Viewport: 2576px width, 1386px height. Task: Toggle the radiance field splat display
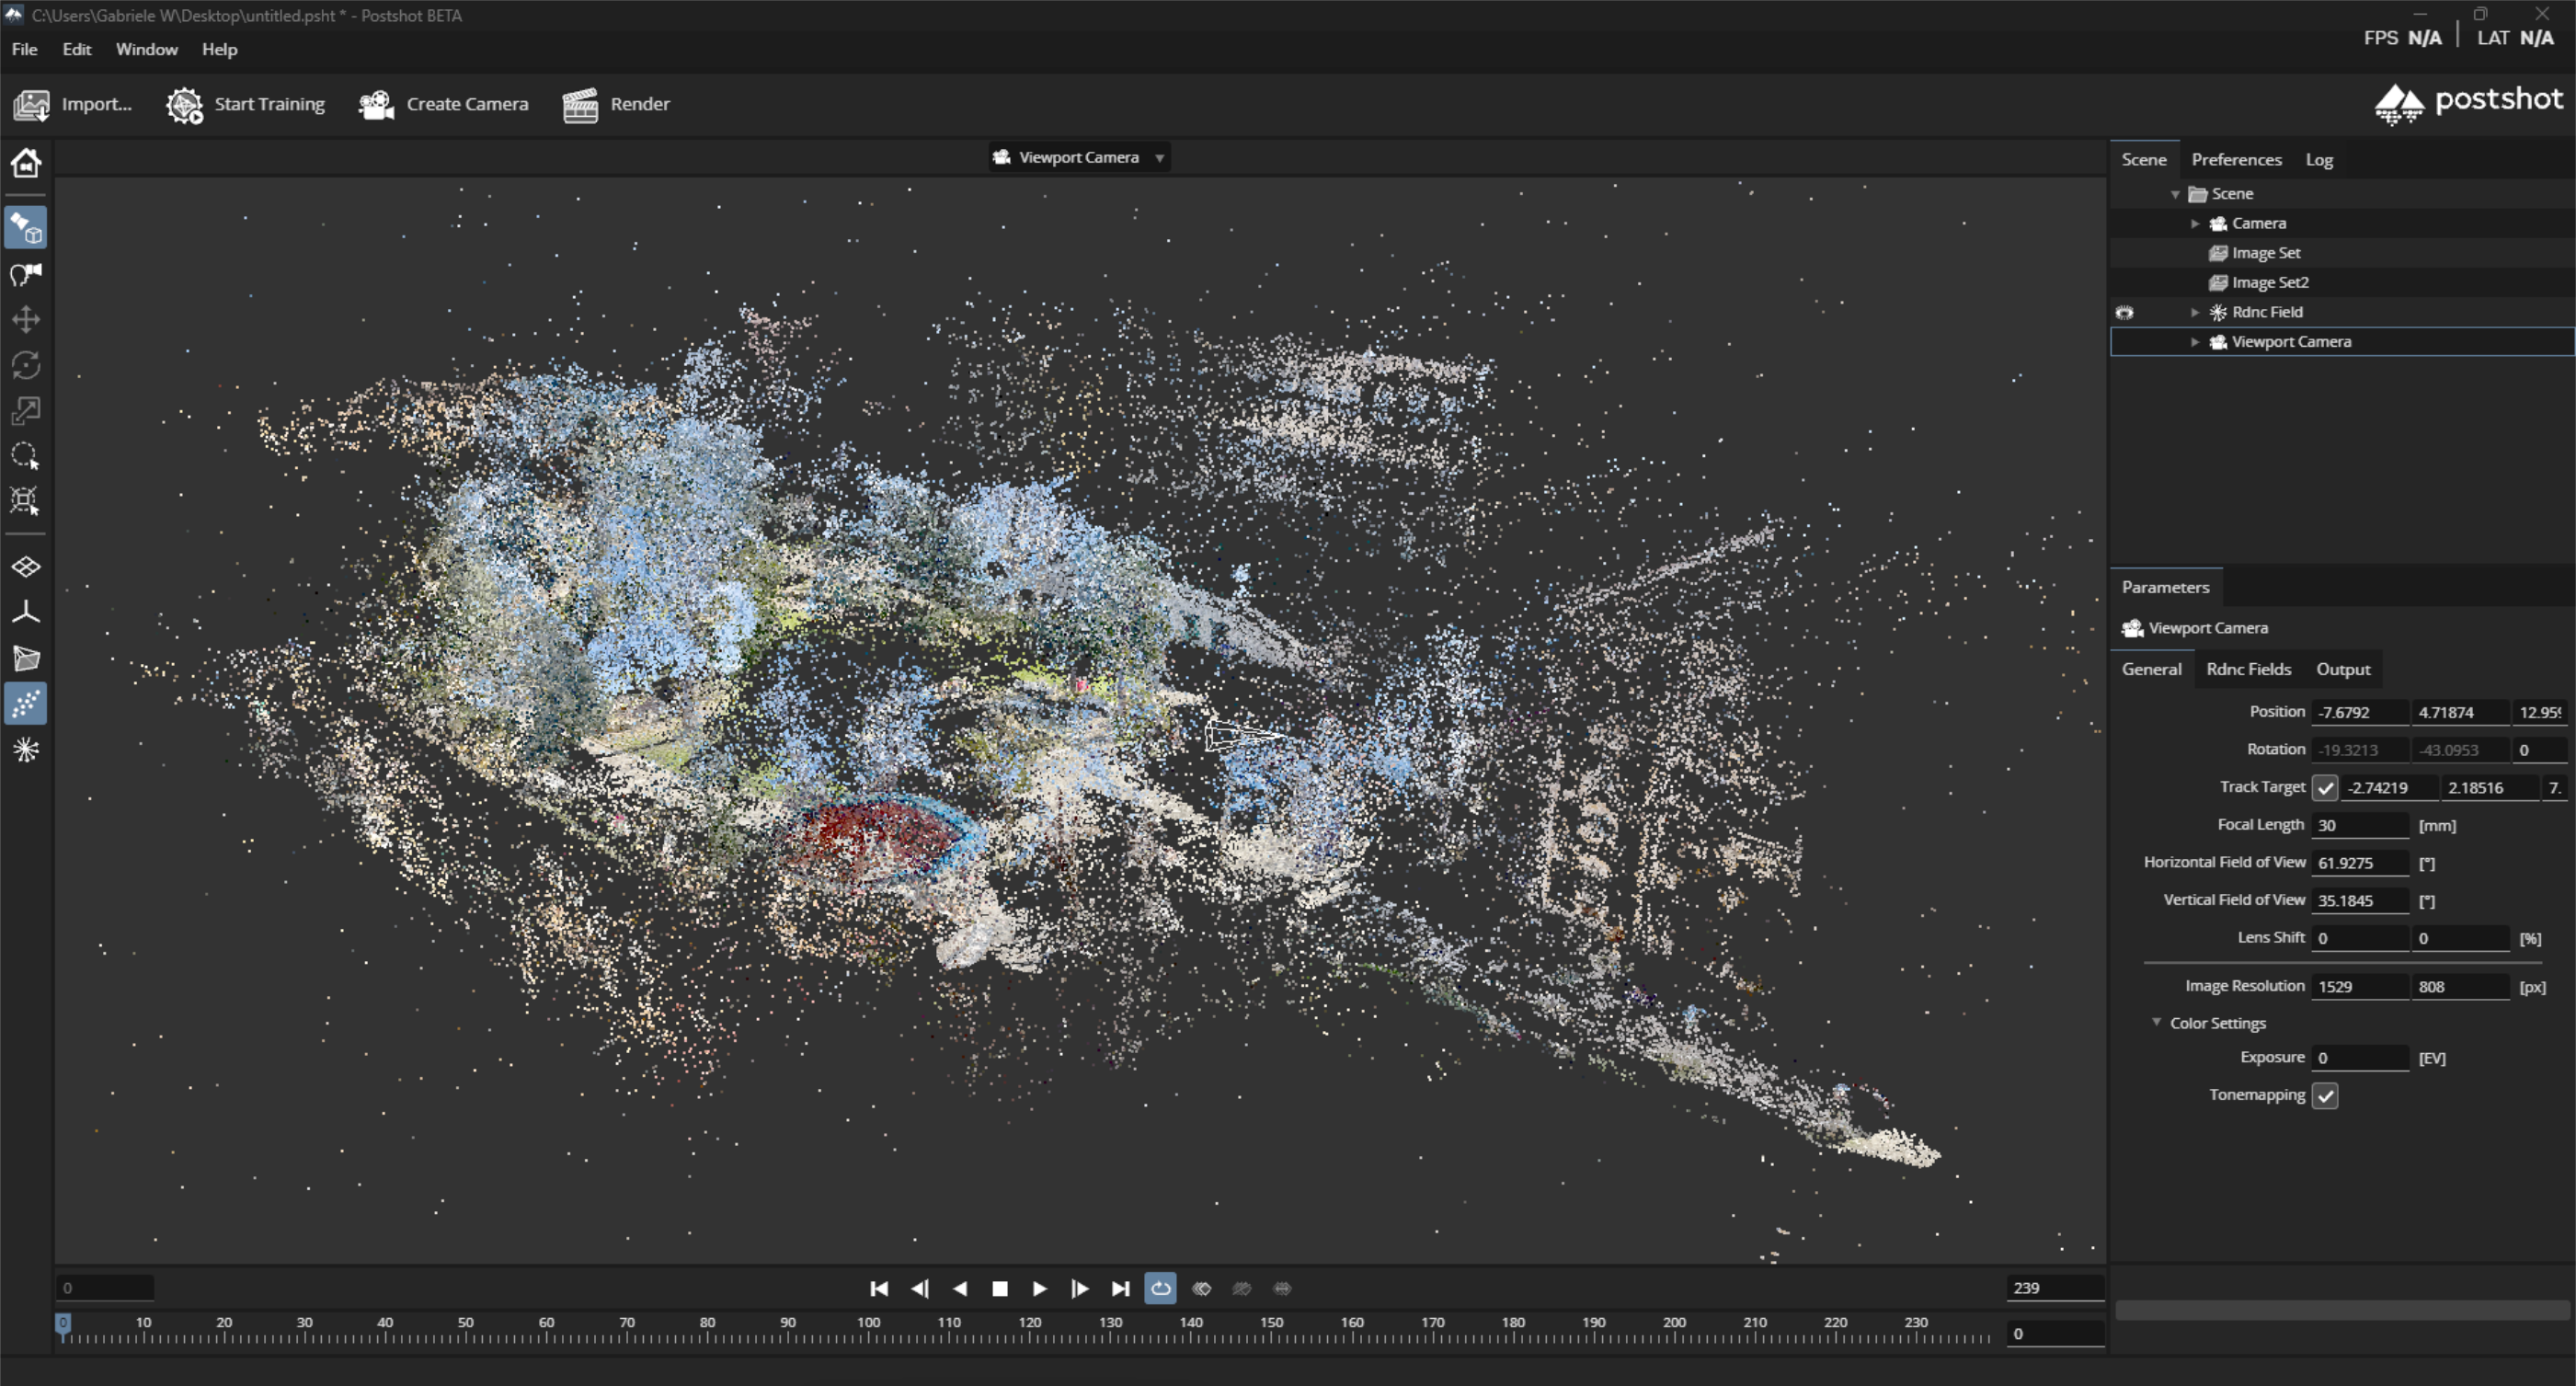pos(26,750)
